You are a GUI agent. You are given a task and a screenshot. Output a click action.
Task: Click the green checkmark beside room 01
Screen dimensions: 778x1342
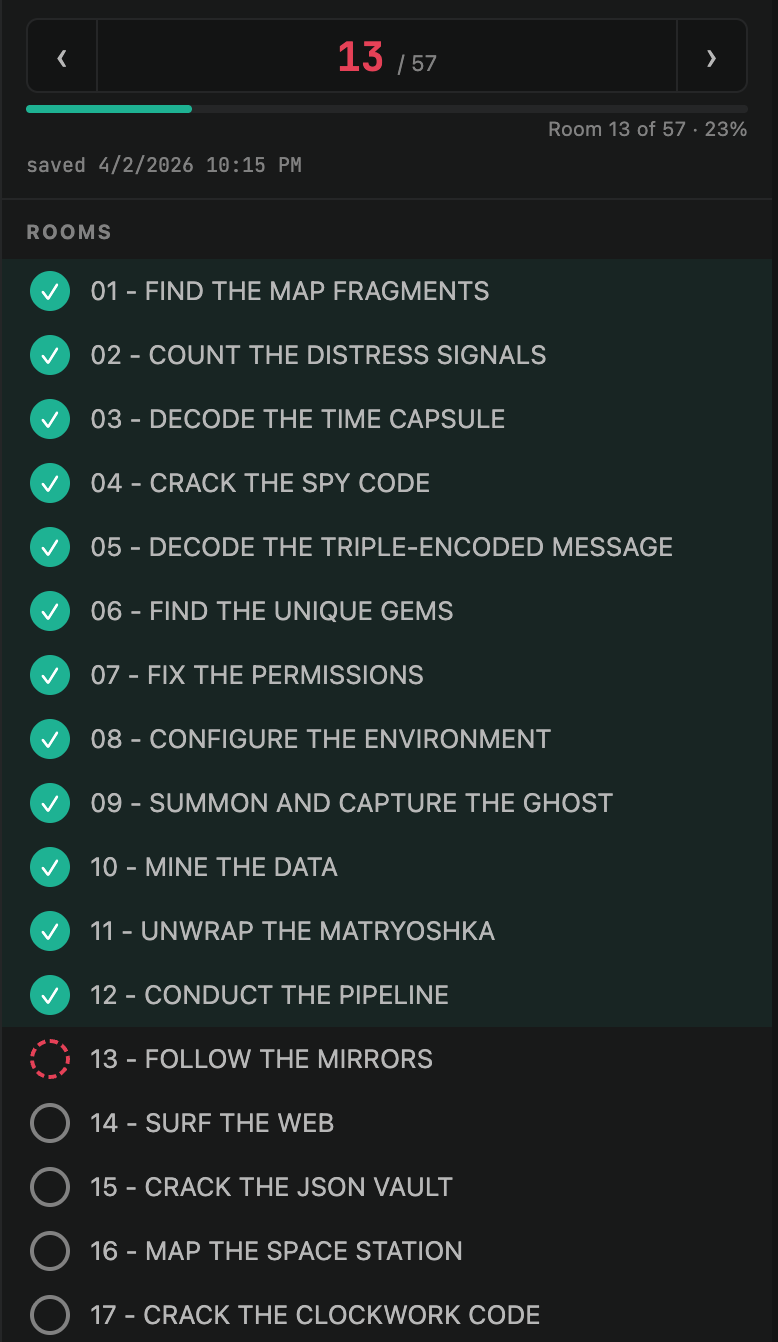(50, 291)
